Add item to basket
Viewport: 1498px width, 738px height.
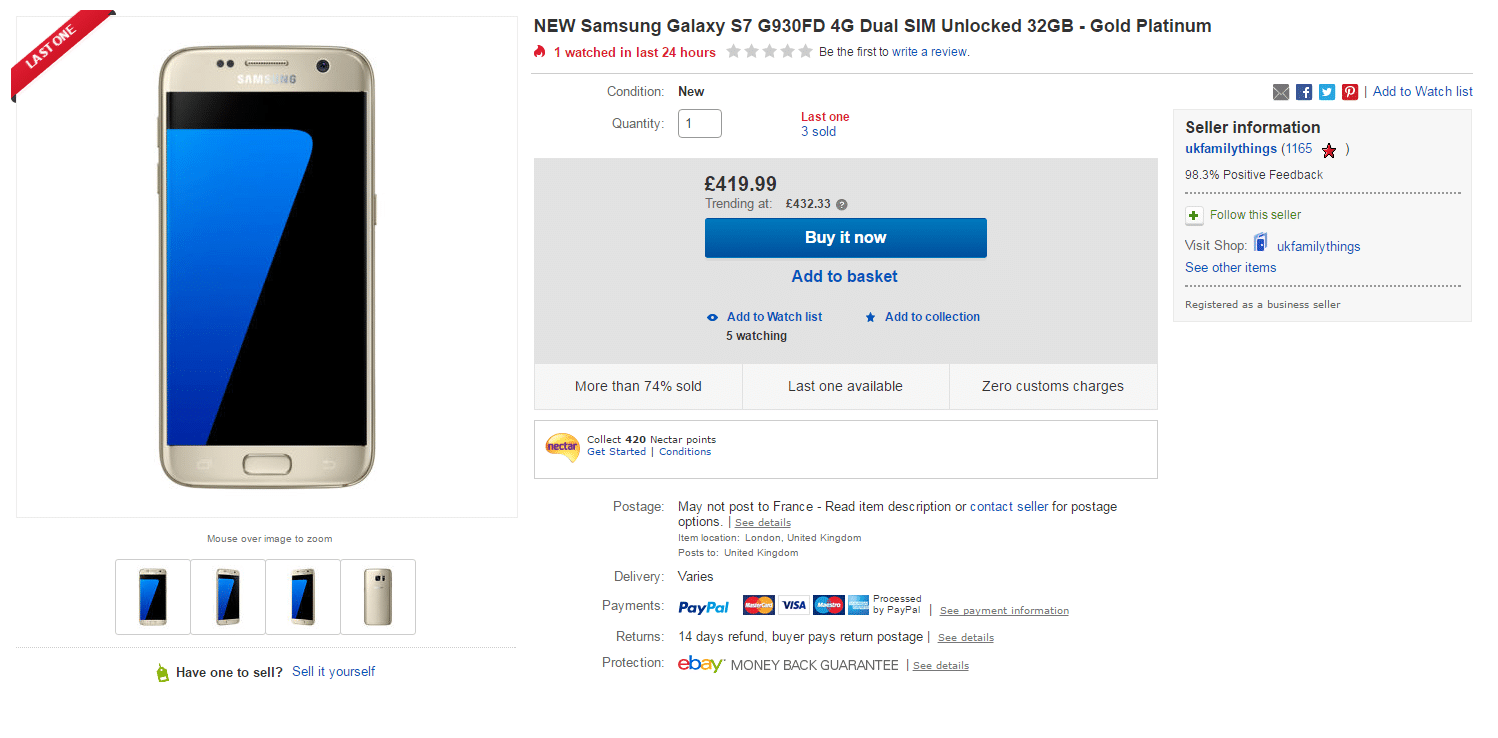(845, 276)
